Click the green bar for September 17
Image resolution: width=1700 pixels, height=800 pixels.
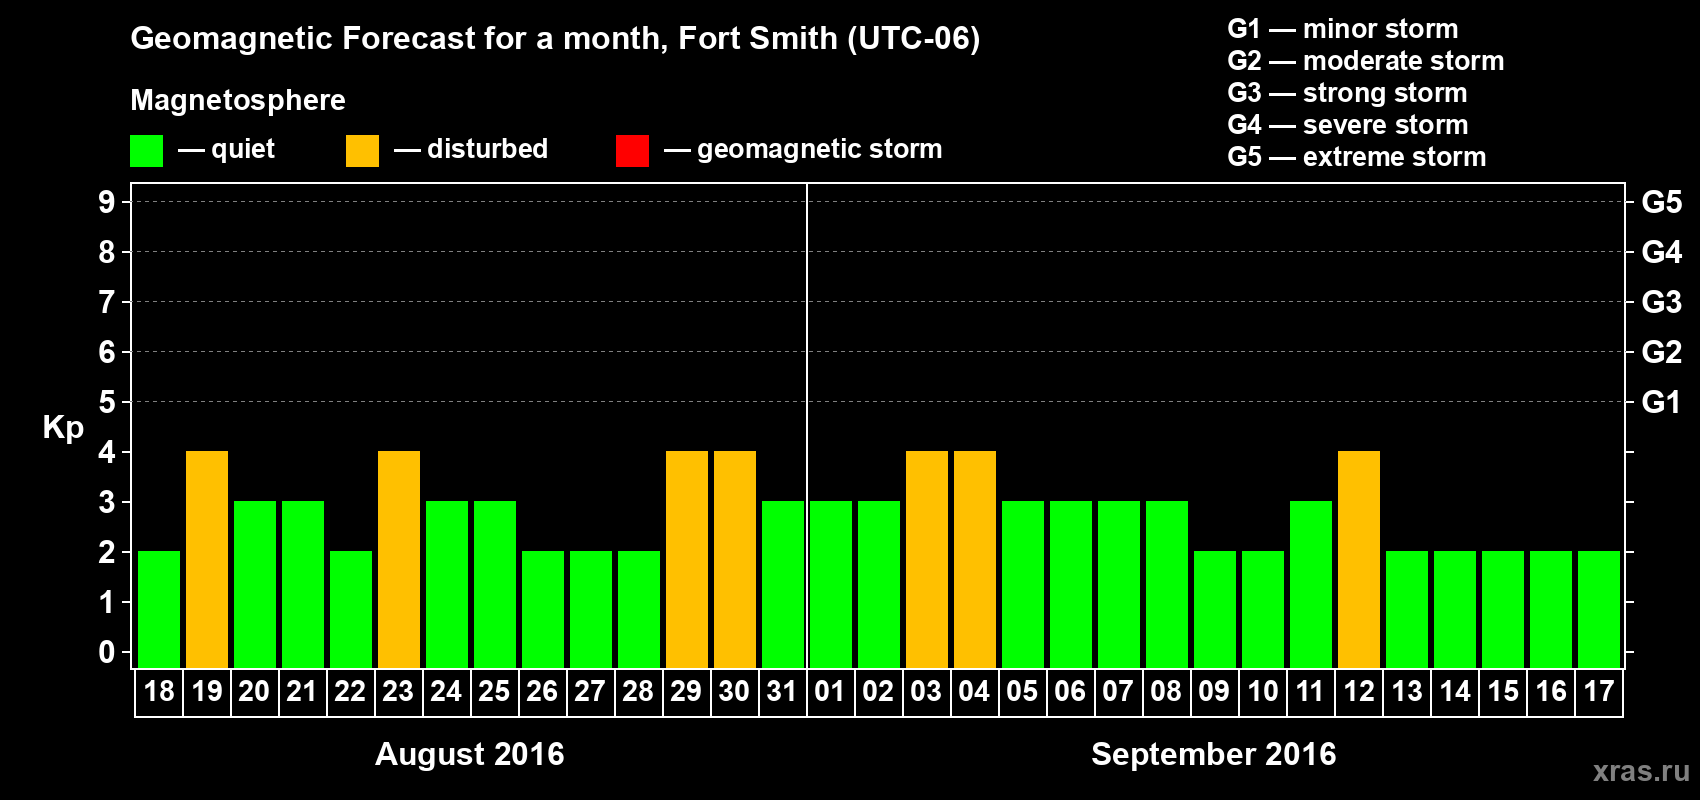(1599, 609)
